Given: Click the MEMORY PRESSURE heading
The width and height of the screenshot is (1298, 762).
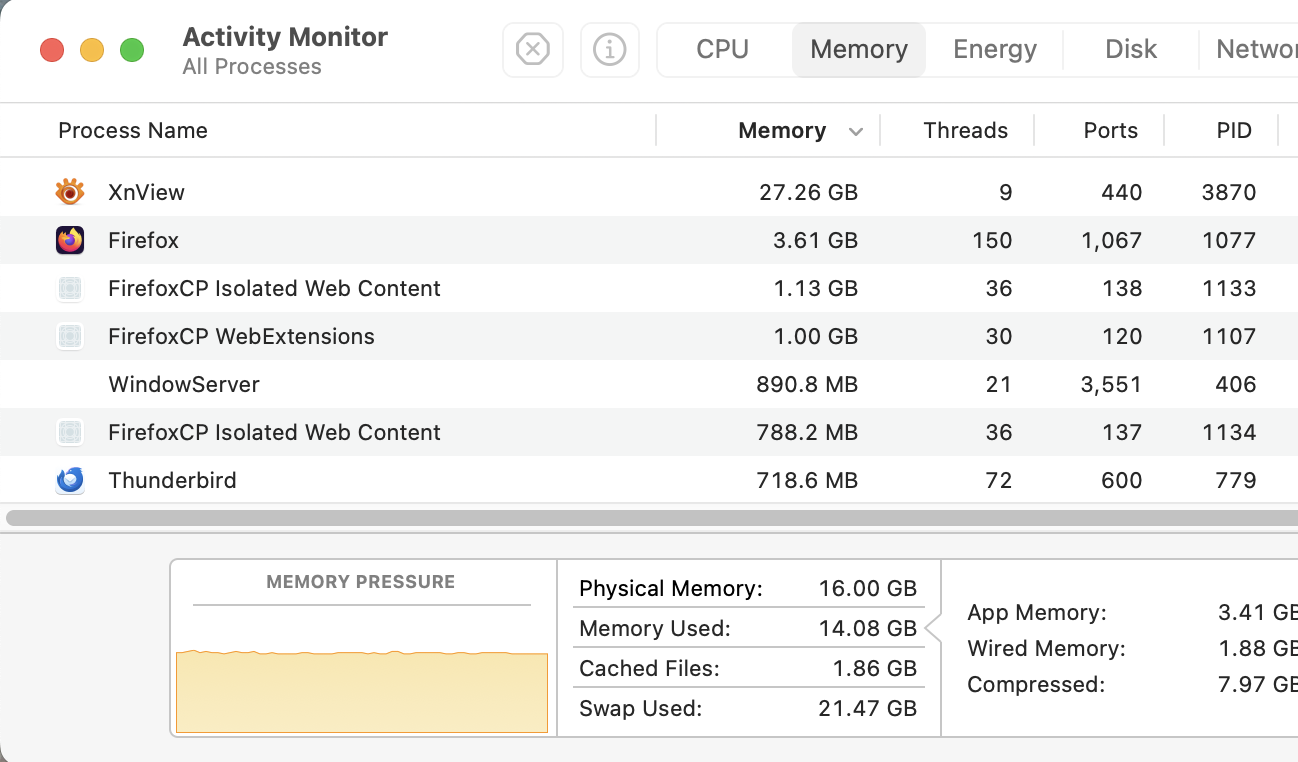Looking at the screenshot, I should 361,581.
